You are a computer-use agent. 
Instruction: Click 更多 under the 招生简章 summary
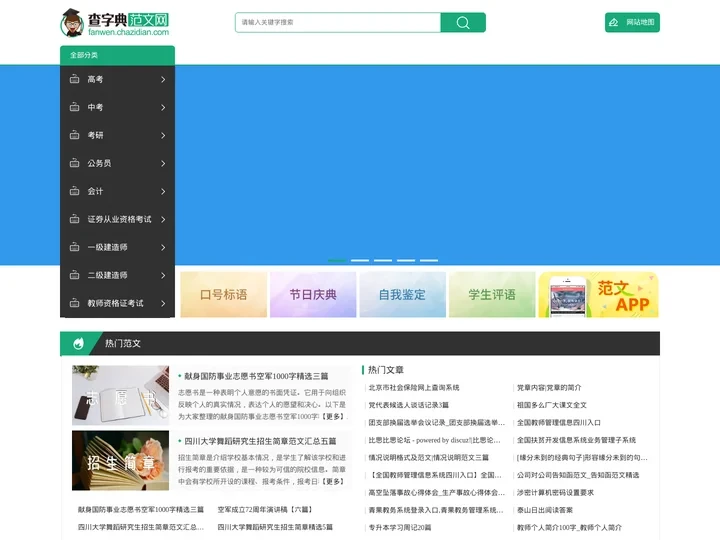pyautogui.click(x=333, y=482)
